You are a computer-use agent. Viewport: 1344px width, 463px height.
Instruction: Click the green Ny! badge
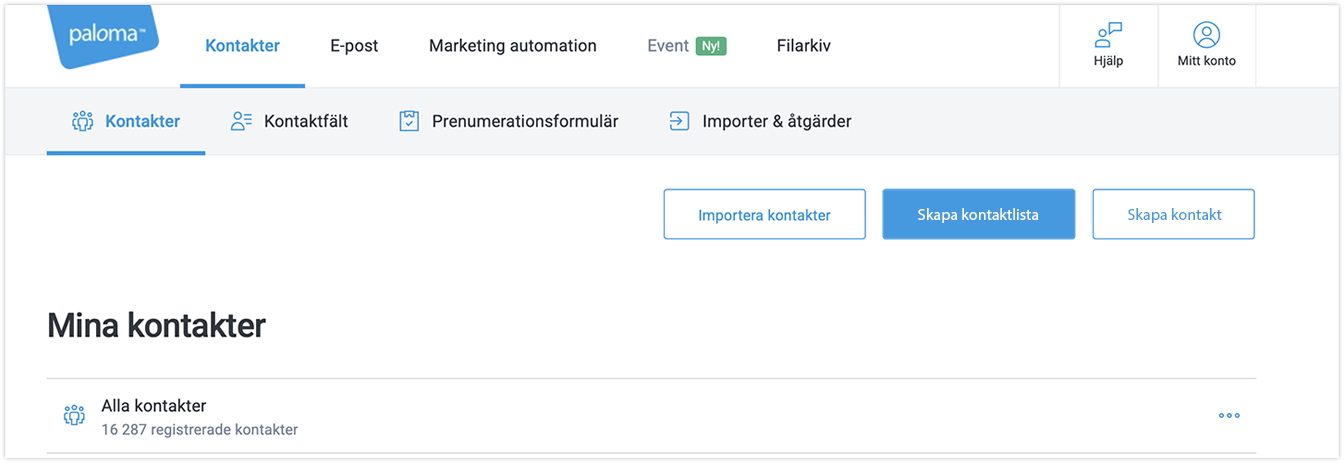click(x=711, y=46)
